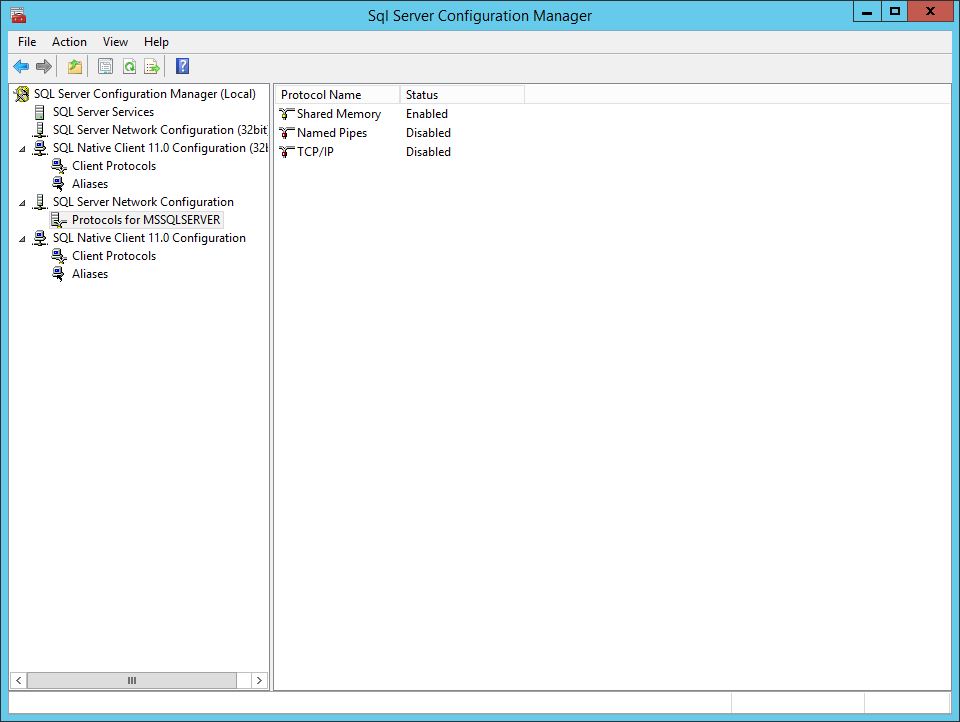Collapse the non-32bit SQL Server Network Configuration node
This screenshot has width=960, height=722.
[x=23, y=203]
